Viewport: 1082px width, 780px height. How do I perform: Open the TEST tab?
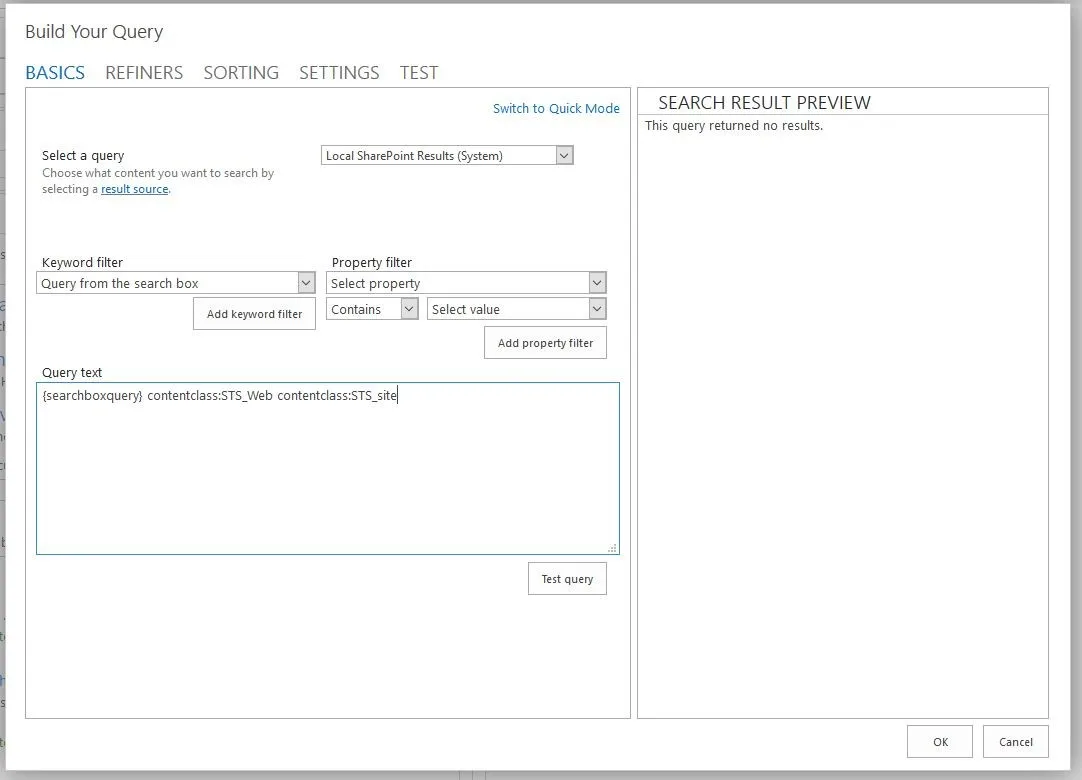tap(419, 73)
